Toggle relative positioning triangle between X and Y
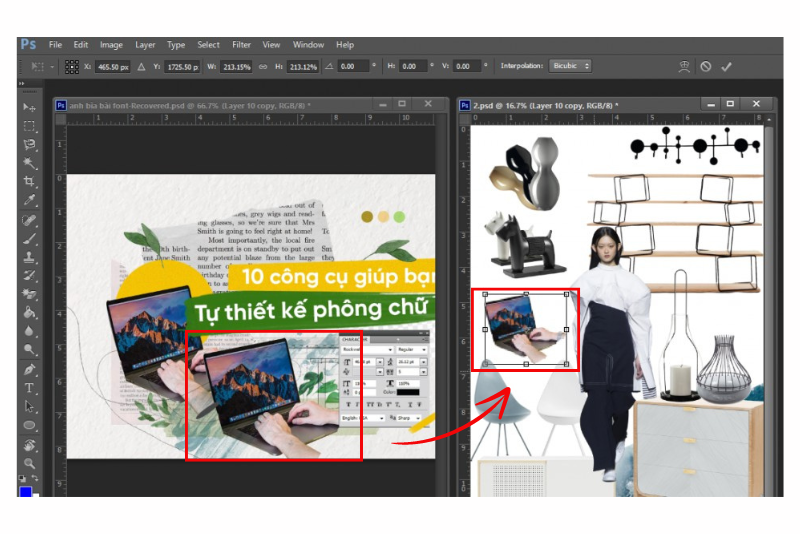800x534 pixels. point(141,66)
